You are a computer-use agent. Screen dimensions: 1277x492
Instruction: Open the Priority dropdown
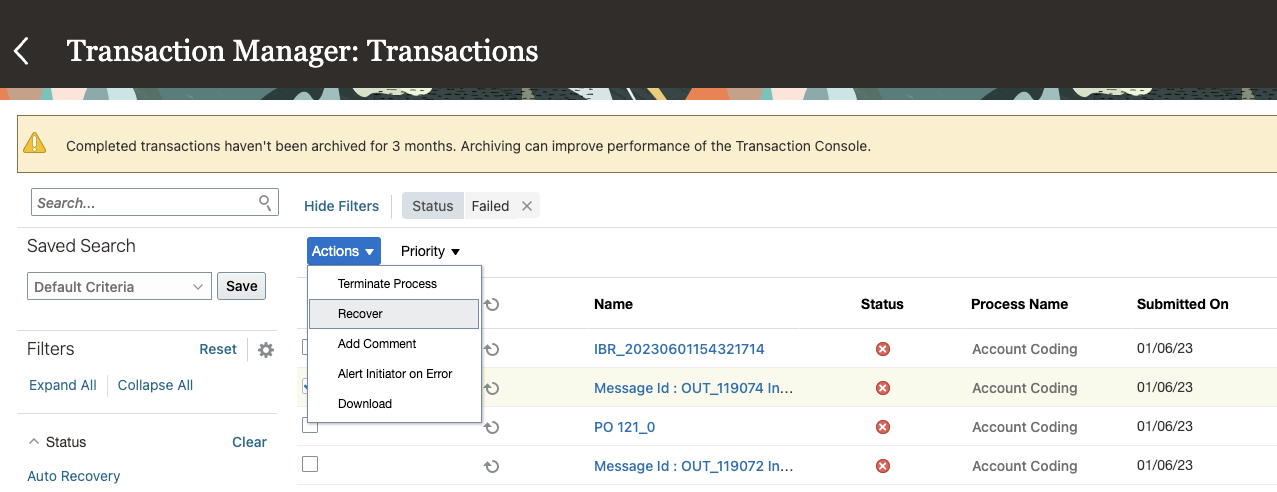pos(430,251)
